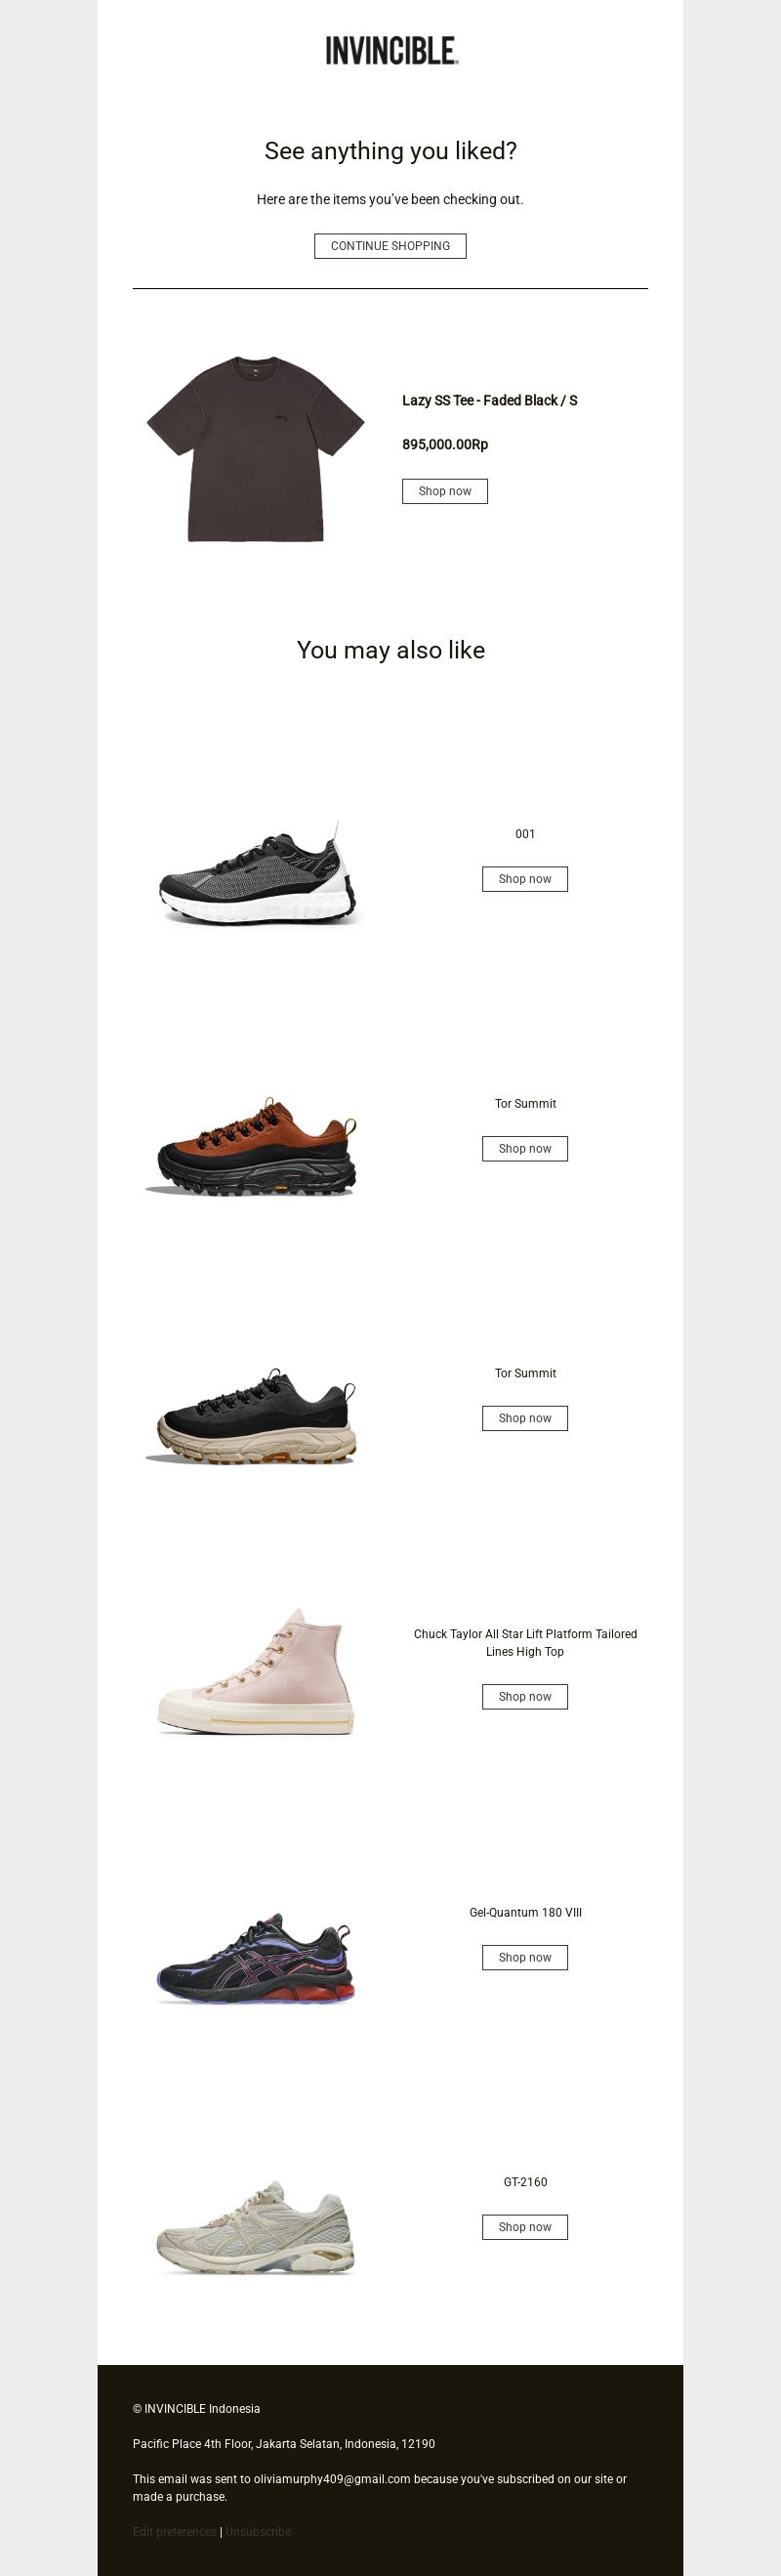
Task: Click Shop now for the Lazy SS Tee
Action: point(445,491)
